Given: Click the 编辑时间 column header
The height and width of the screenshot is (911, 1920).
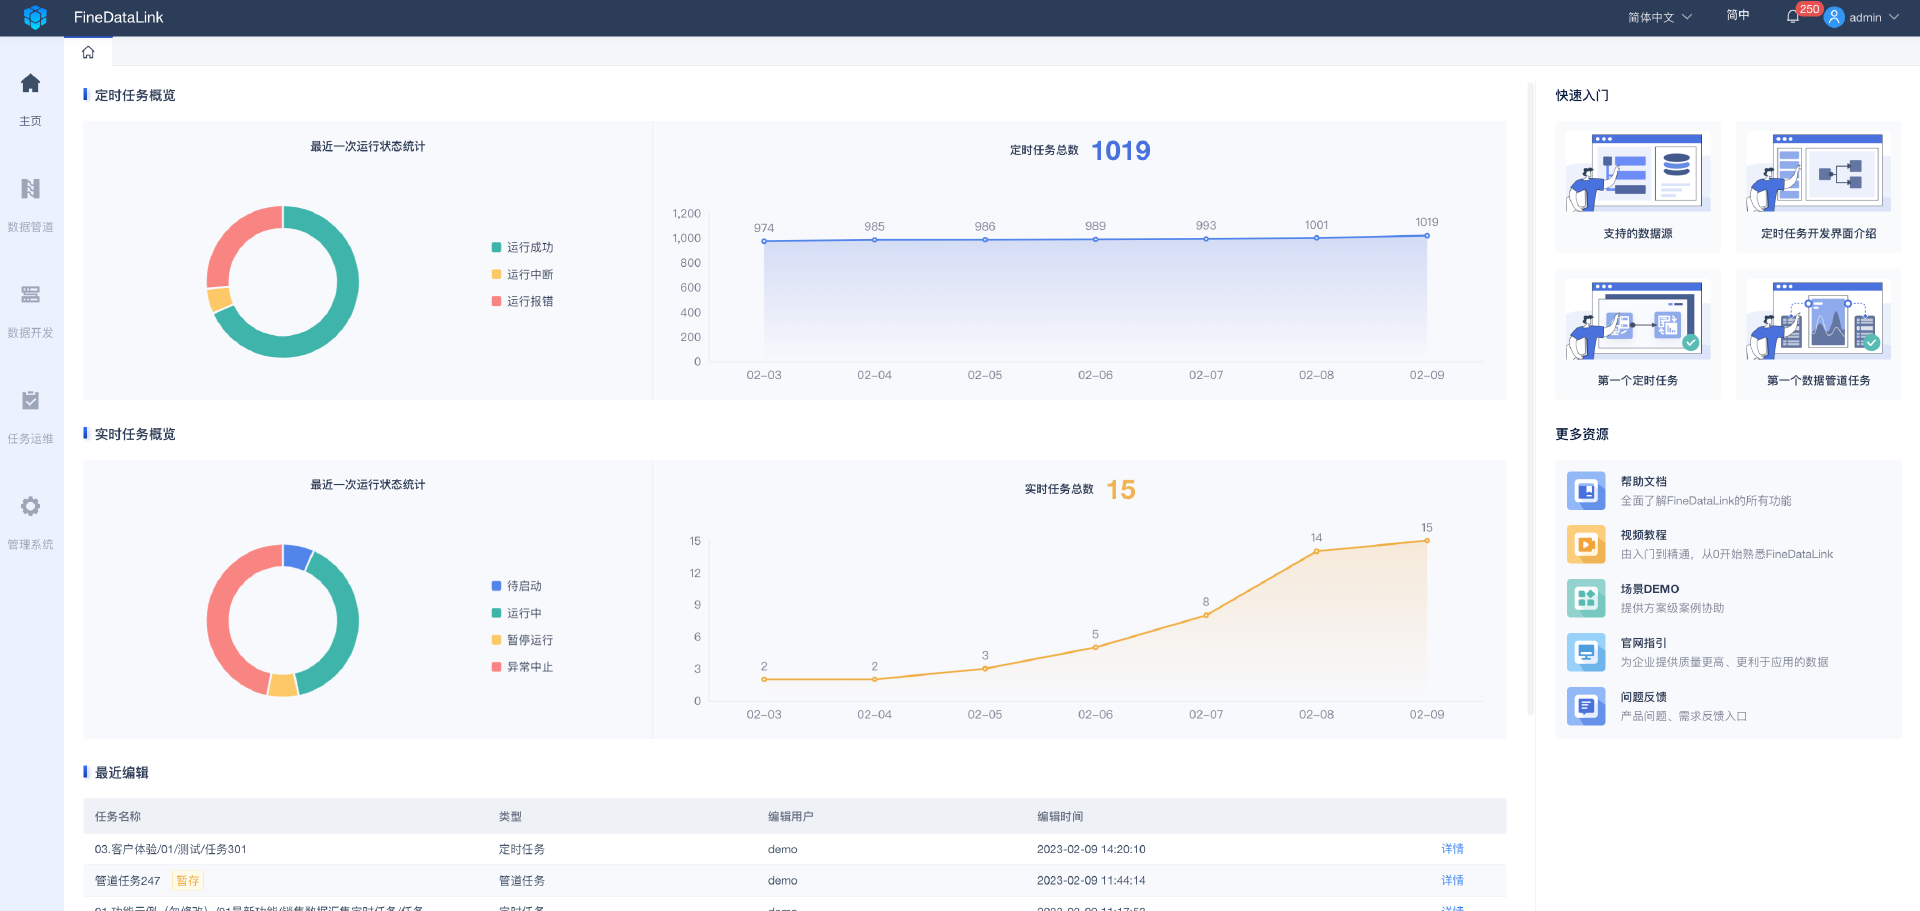Looking at the screenshot, I should [x=1060, y=817].
